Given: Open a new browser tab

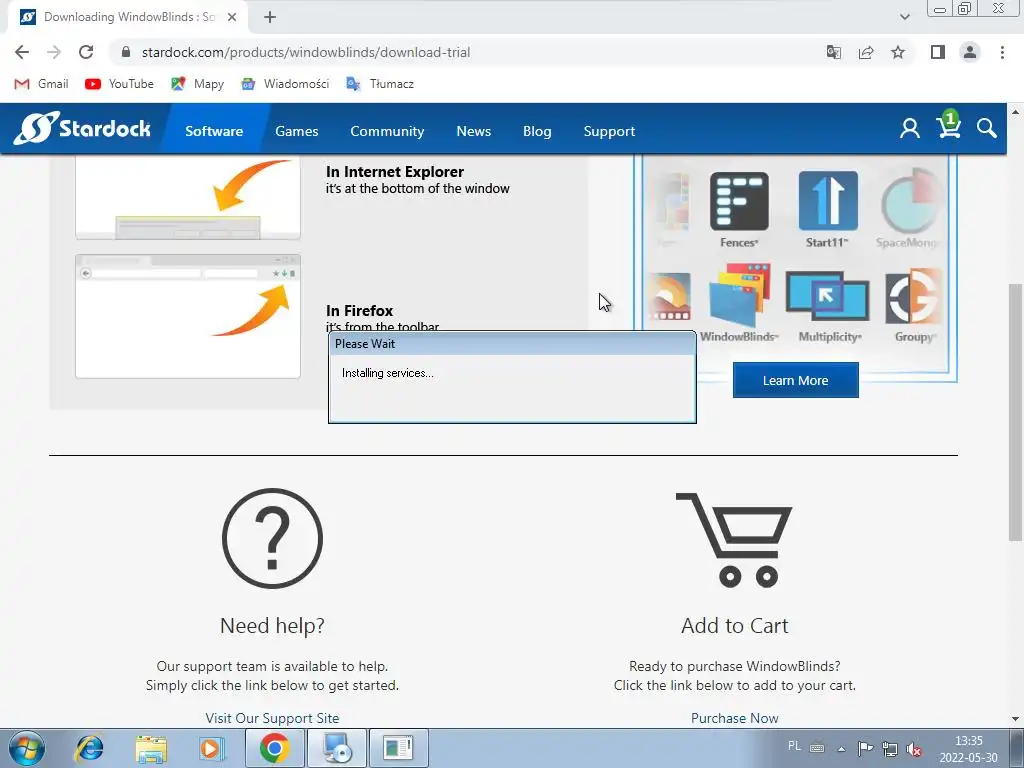Looking at the screenshot, I should point(270,17).
